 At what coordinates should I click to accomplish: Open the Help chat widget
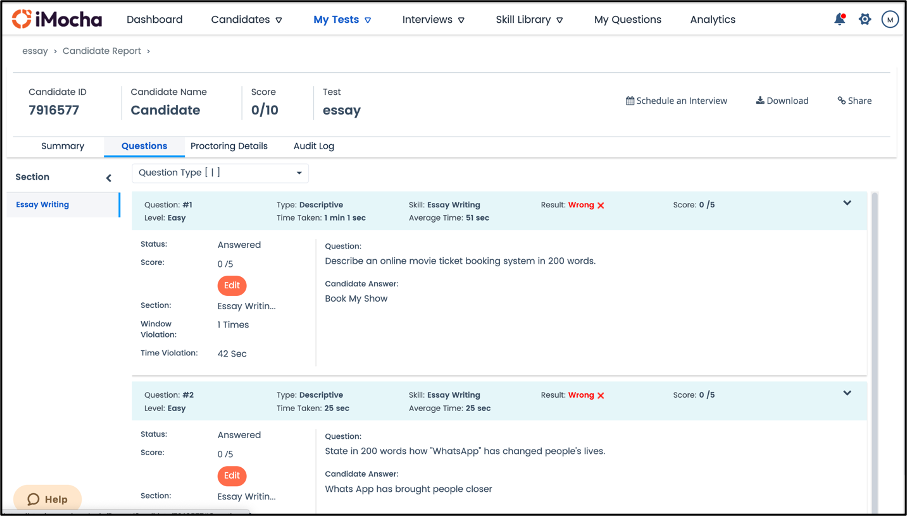[47, 499]
